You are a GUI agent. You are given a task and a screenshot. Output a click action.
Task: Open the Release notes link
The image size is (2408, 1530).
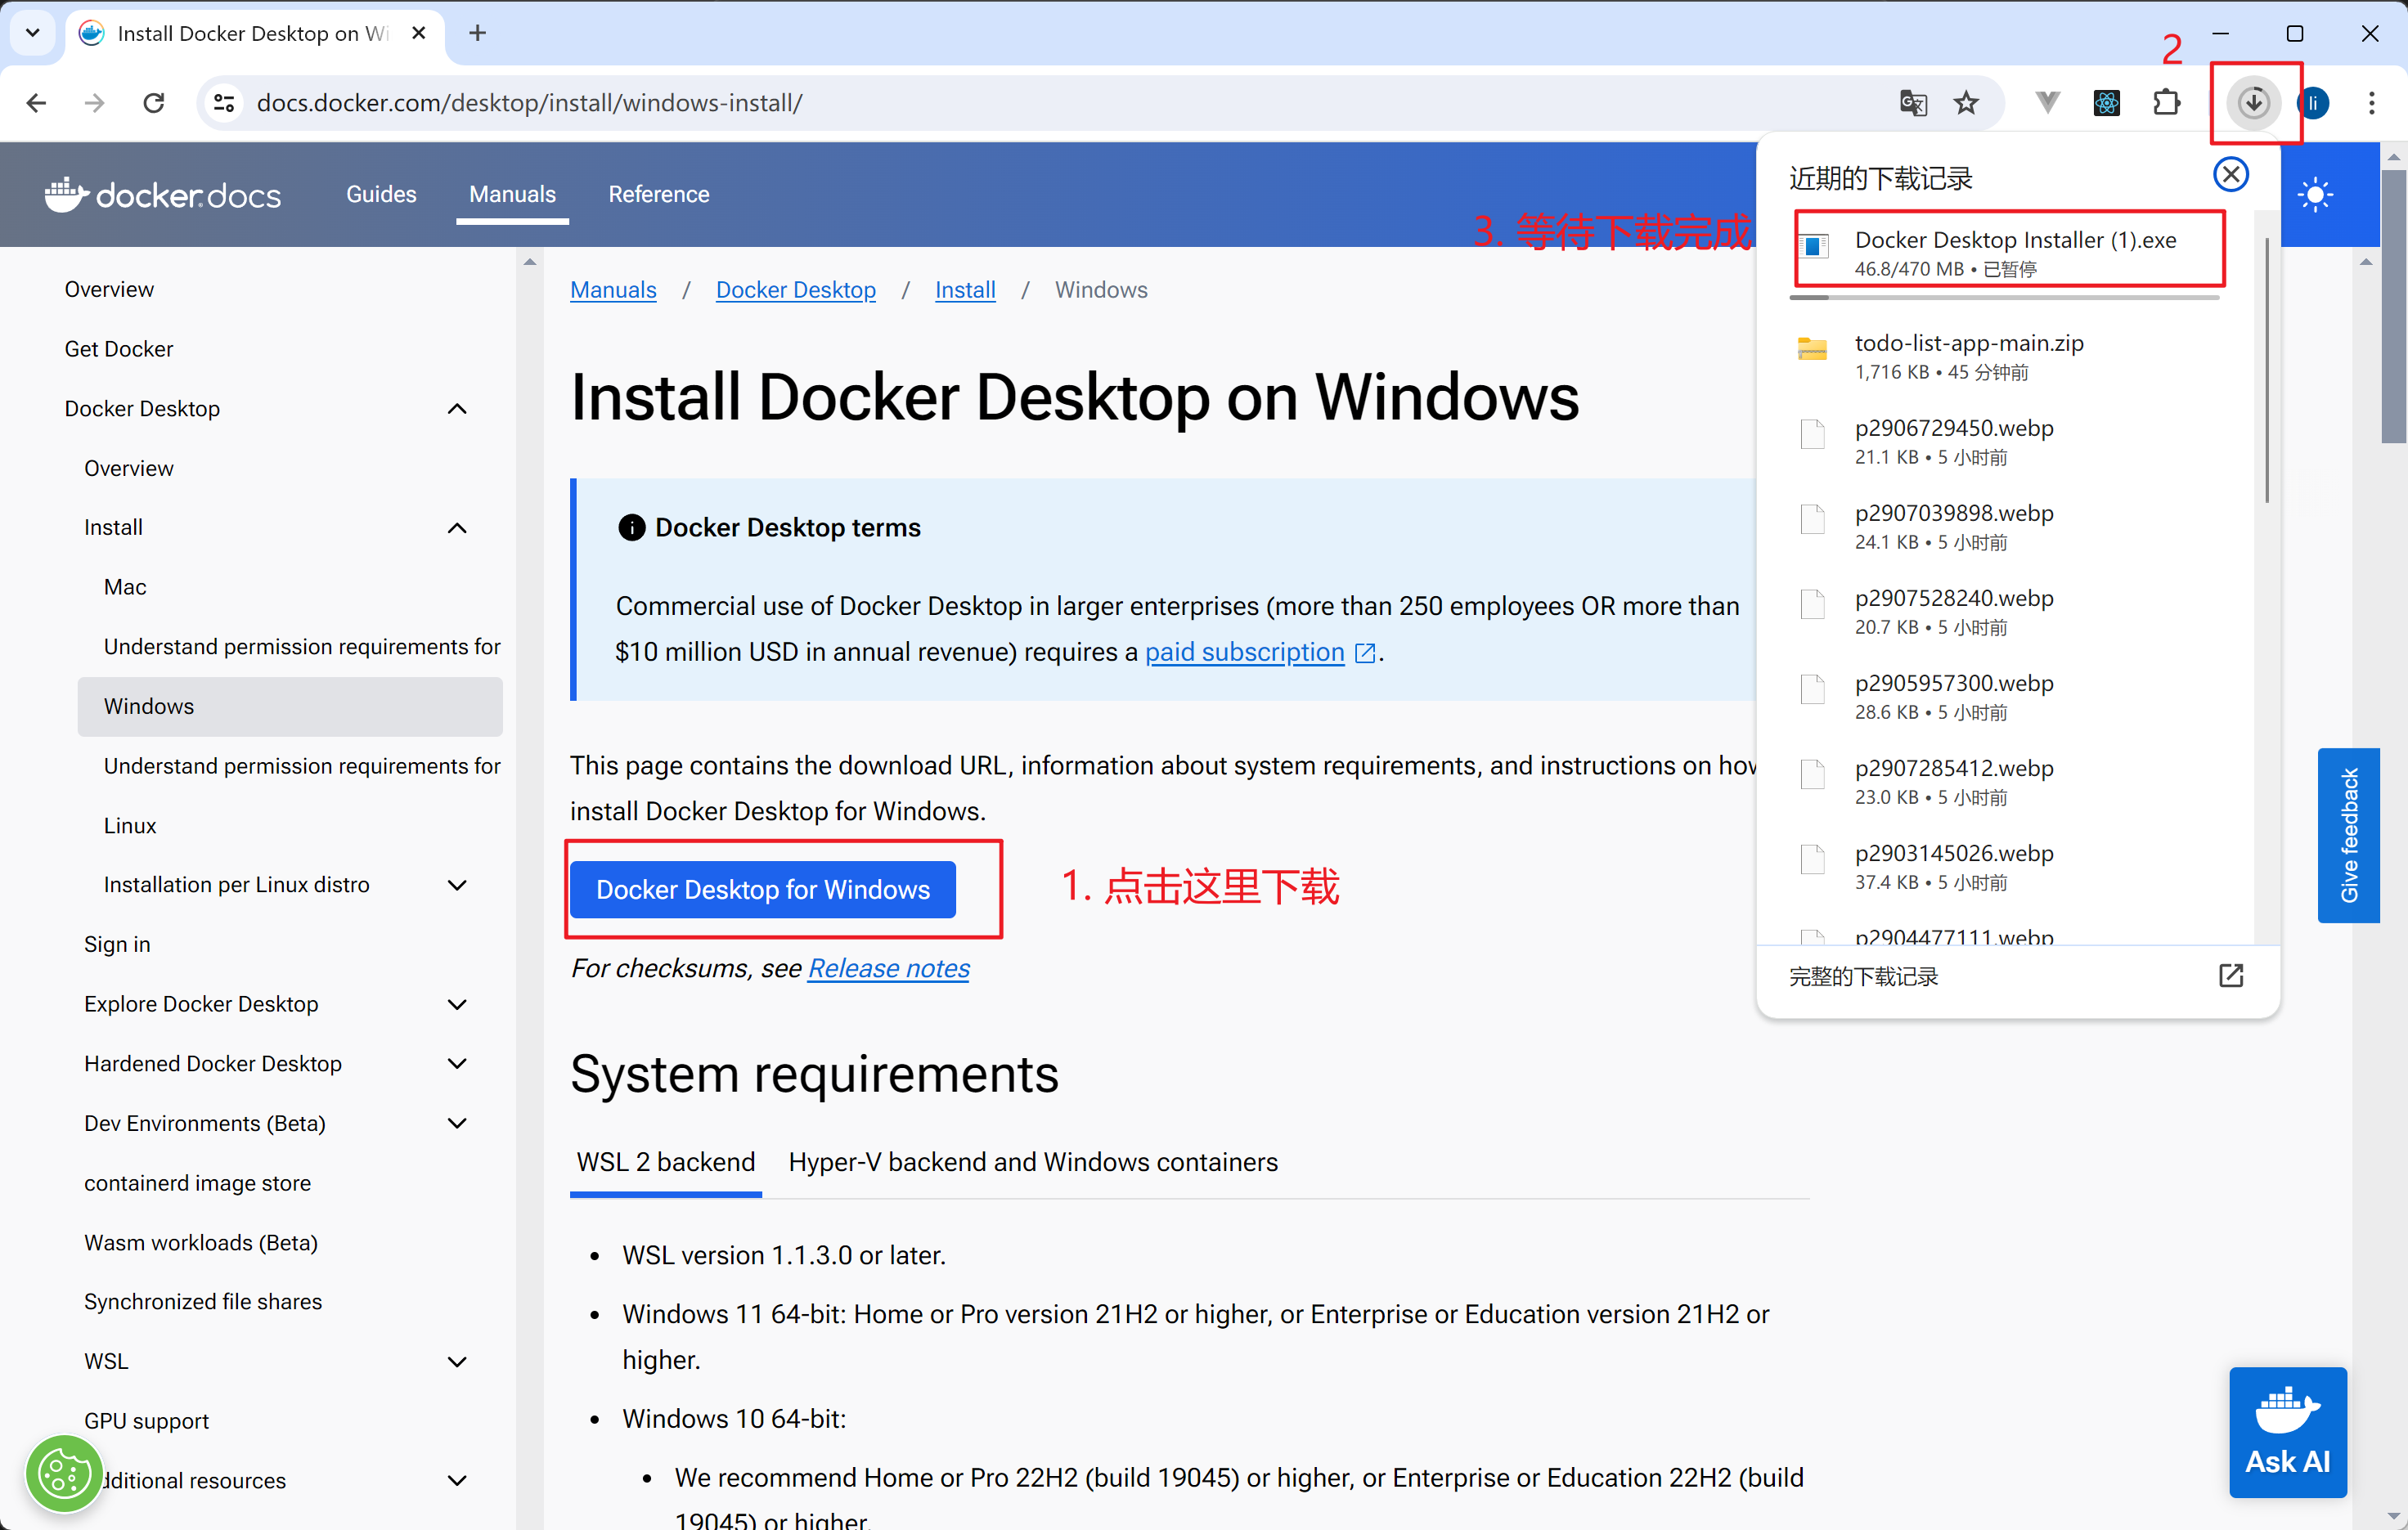(888, 968)
